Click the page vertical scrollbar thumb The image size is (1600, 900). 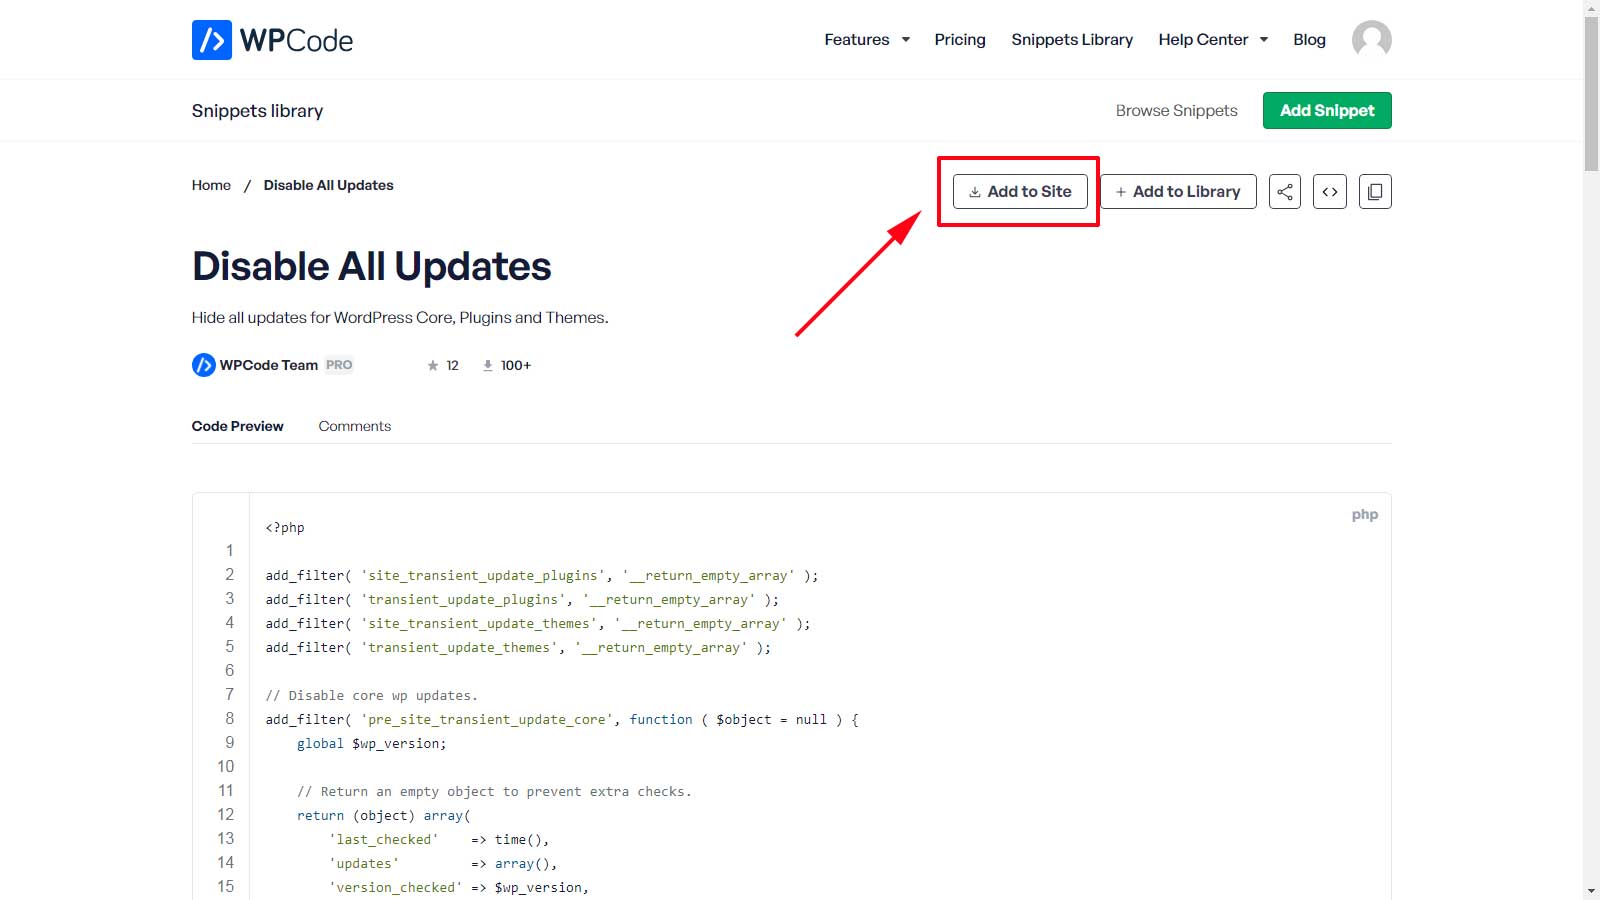pos(1591,93)
